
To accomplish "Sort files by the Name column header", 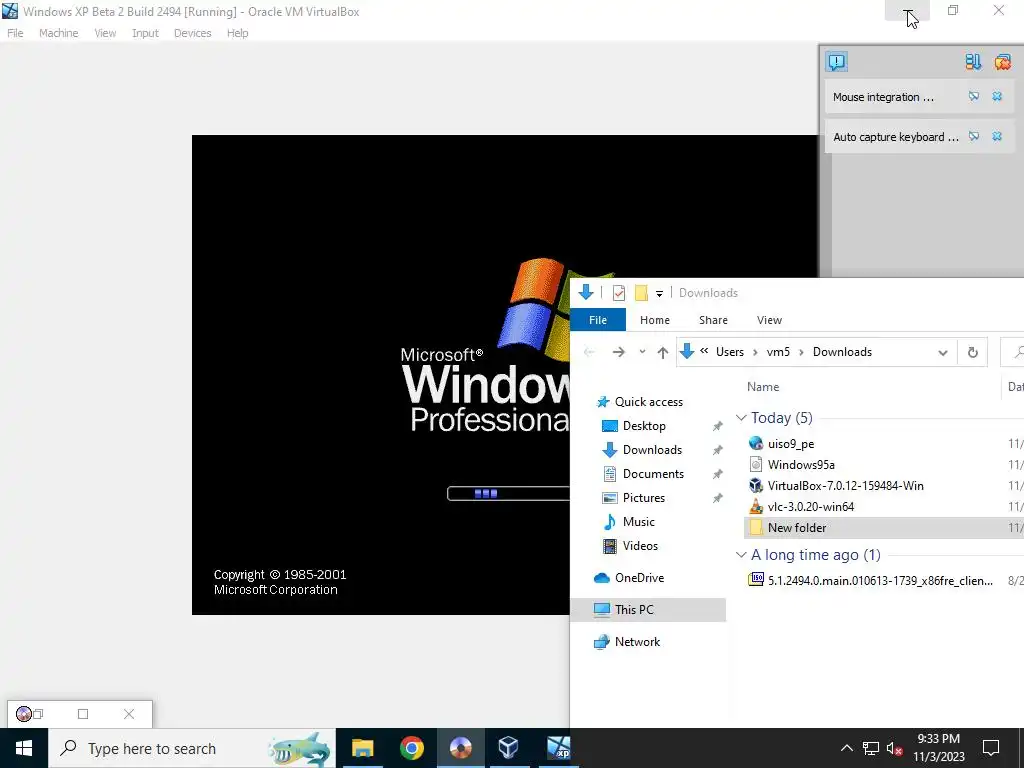I will click(x=763, y=387).
